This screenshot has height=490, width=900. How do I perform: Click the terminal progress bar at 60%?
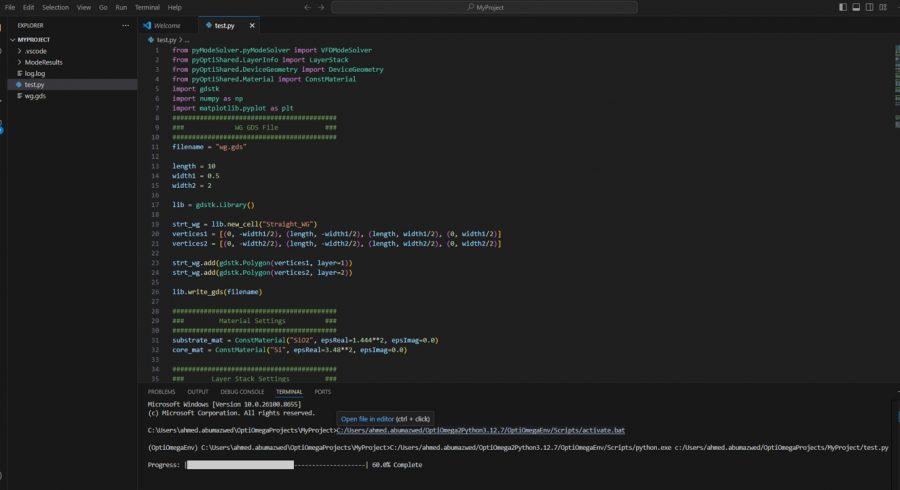276,465
